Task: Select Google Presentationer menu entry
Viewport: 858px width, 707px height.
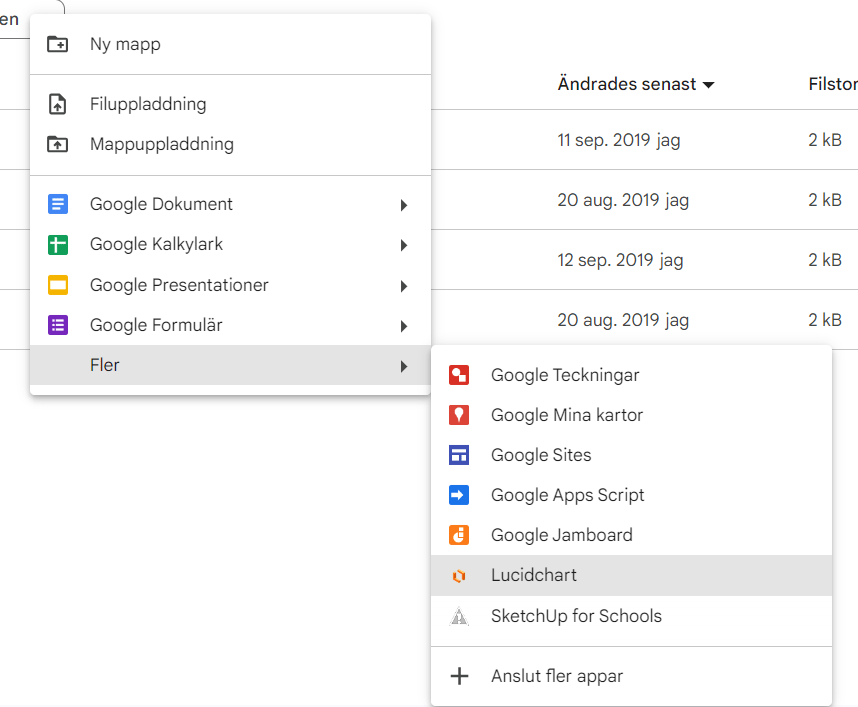Action: coord(230,285)
